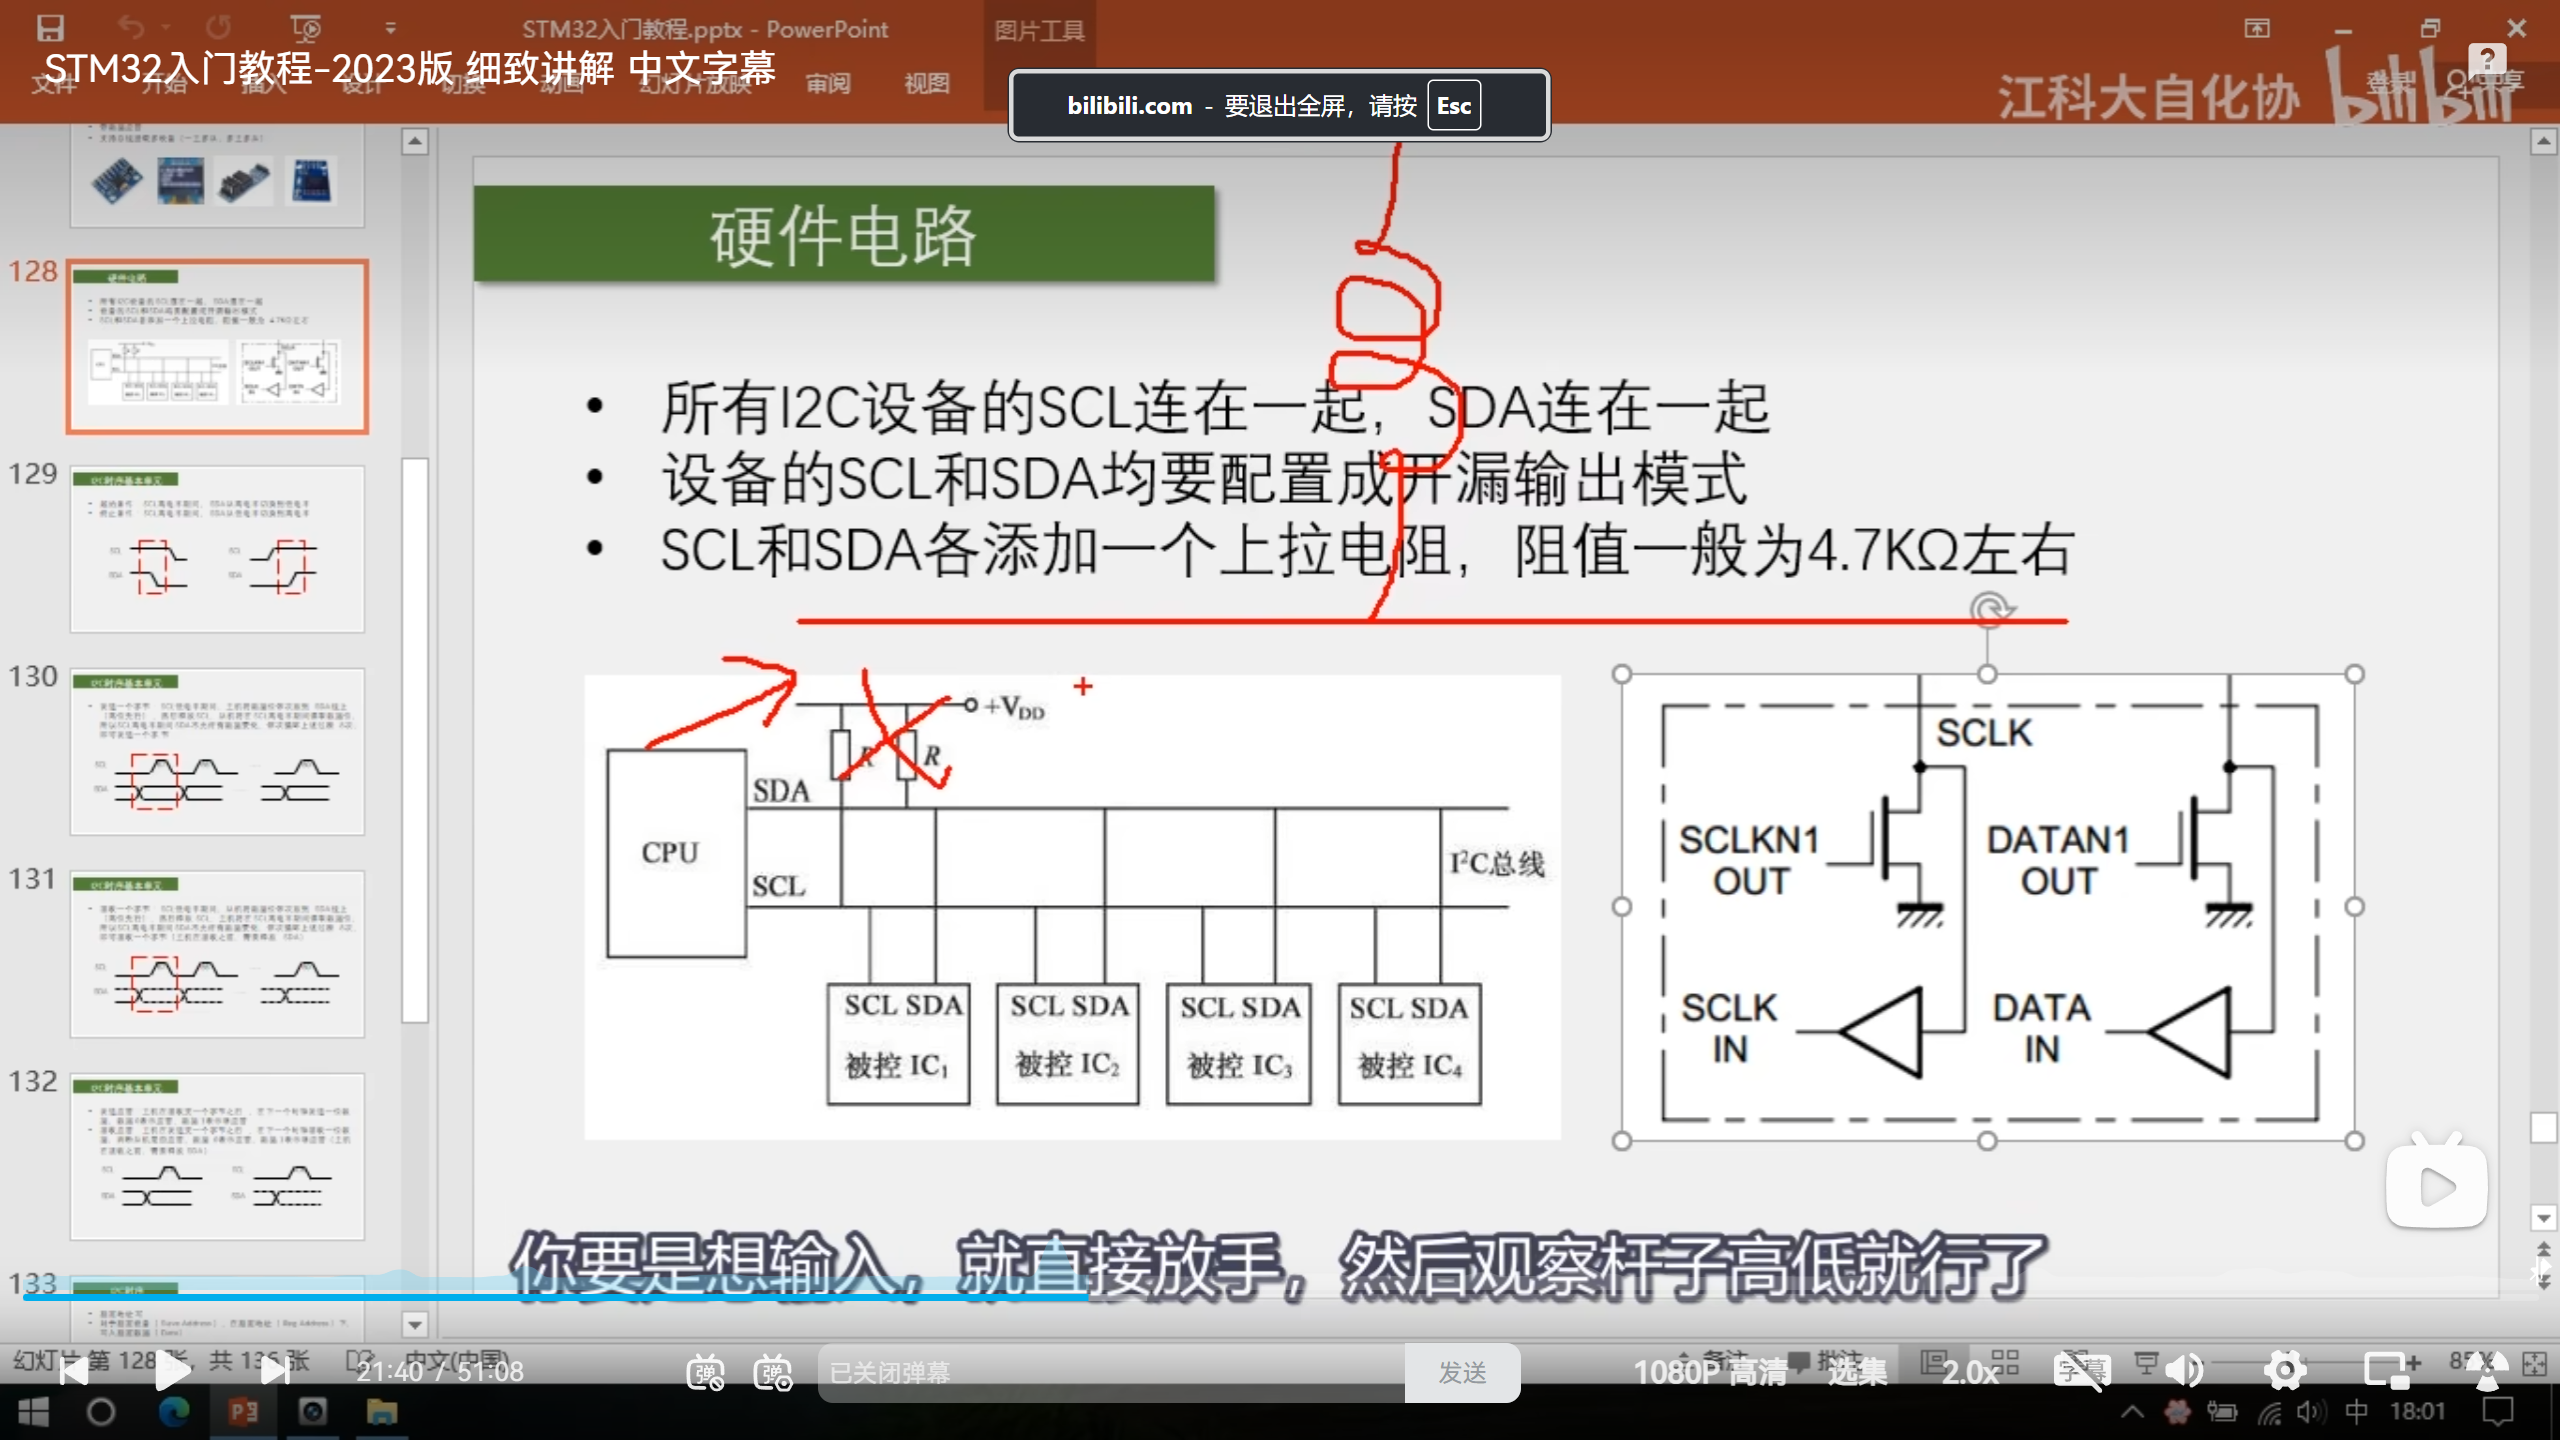This screenshot has width=2560, height=1440.
Task: Mute the video volume
Action: (2184, 1371)
